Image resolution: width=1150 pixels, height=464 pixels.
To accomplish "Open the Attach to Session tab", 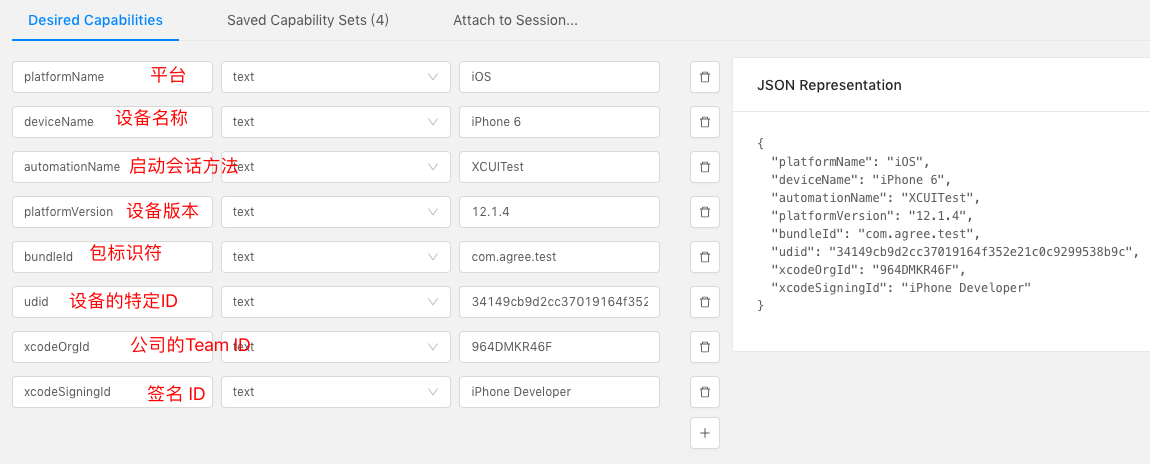I will [x=516, y=21].
